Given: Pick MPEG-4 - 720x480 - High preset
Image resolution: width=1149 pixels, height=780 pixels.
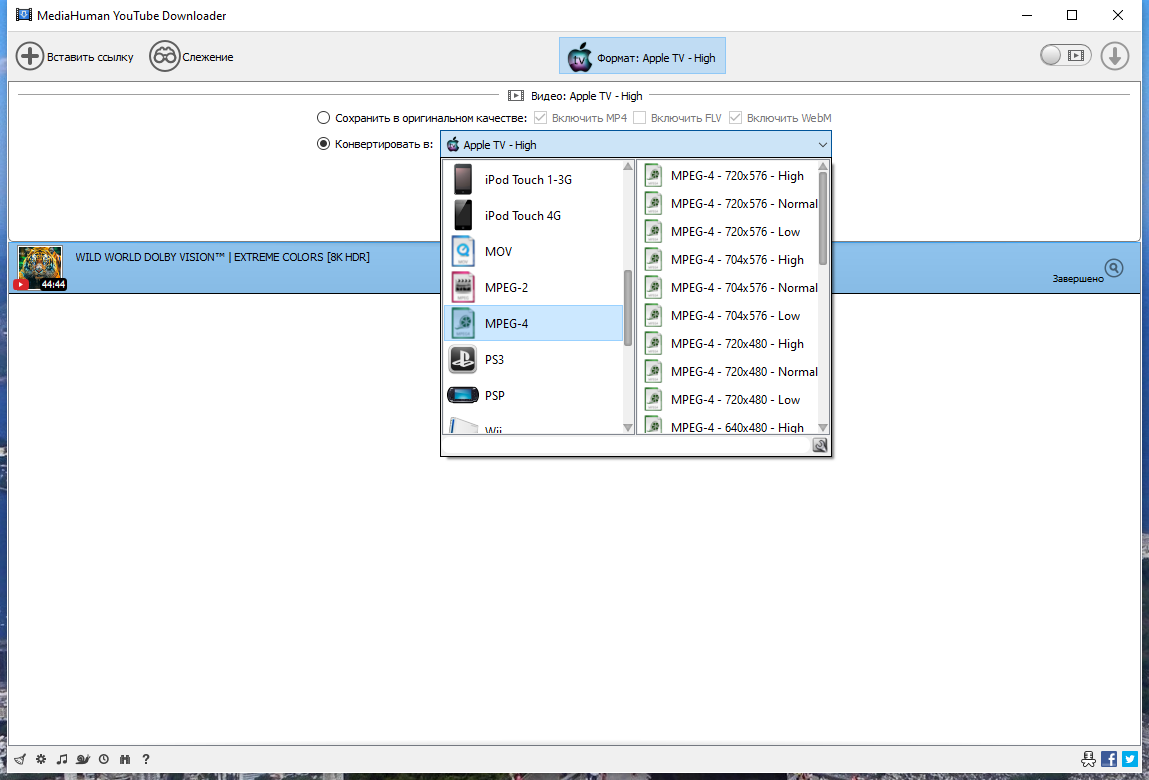Looking at the screenshot, I should [728, 344].
